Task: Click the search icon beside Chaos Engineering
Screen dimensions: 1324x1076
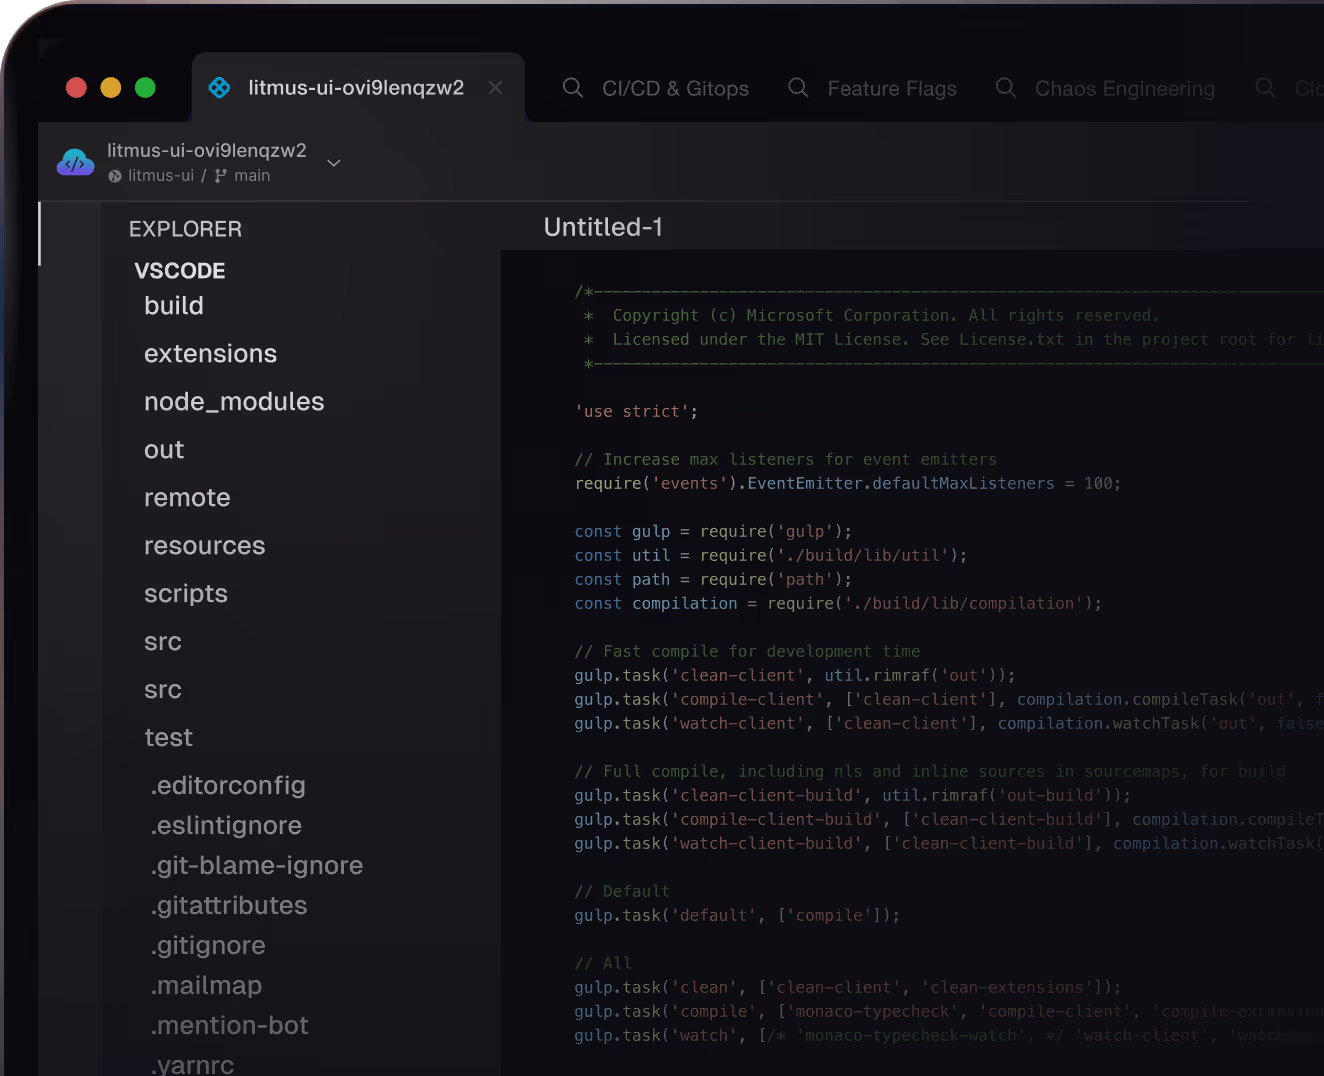Action: [x=1006, y=88]
